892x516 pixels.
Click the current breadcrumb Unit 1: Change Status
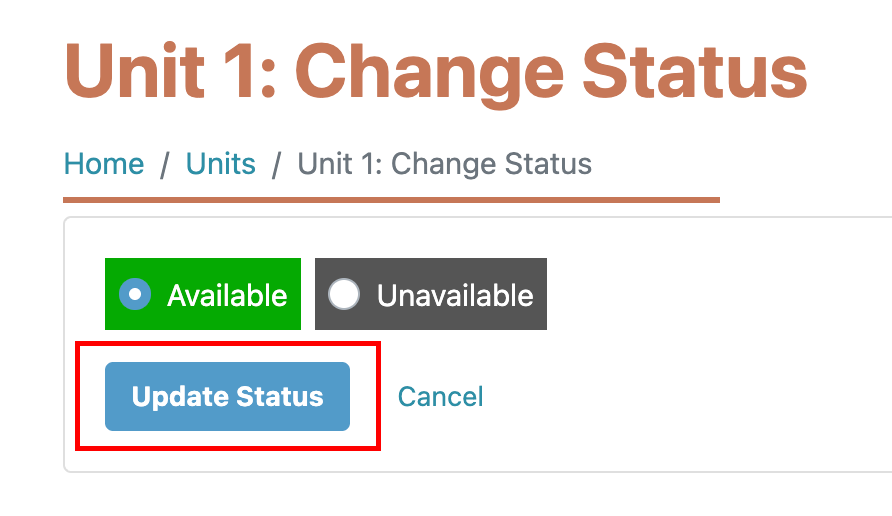445,164
